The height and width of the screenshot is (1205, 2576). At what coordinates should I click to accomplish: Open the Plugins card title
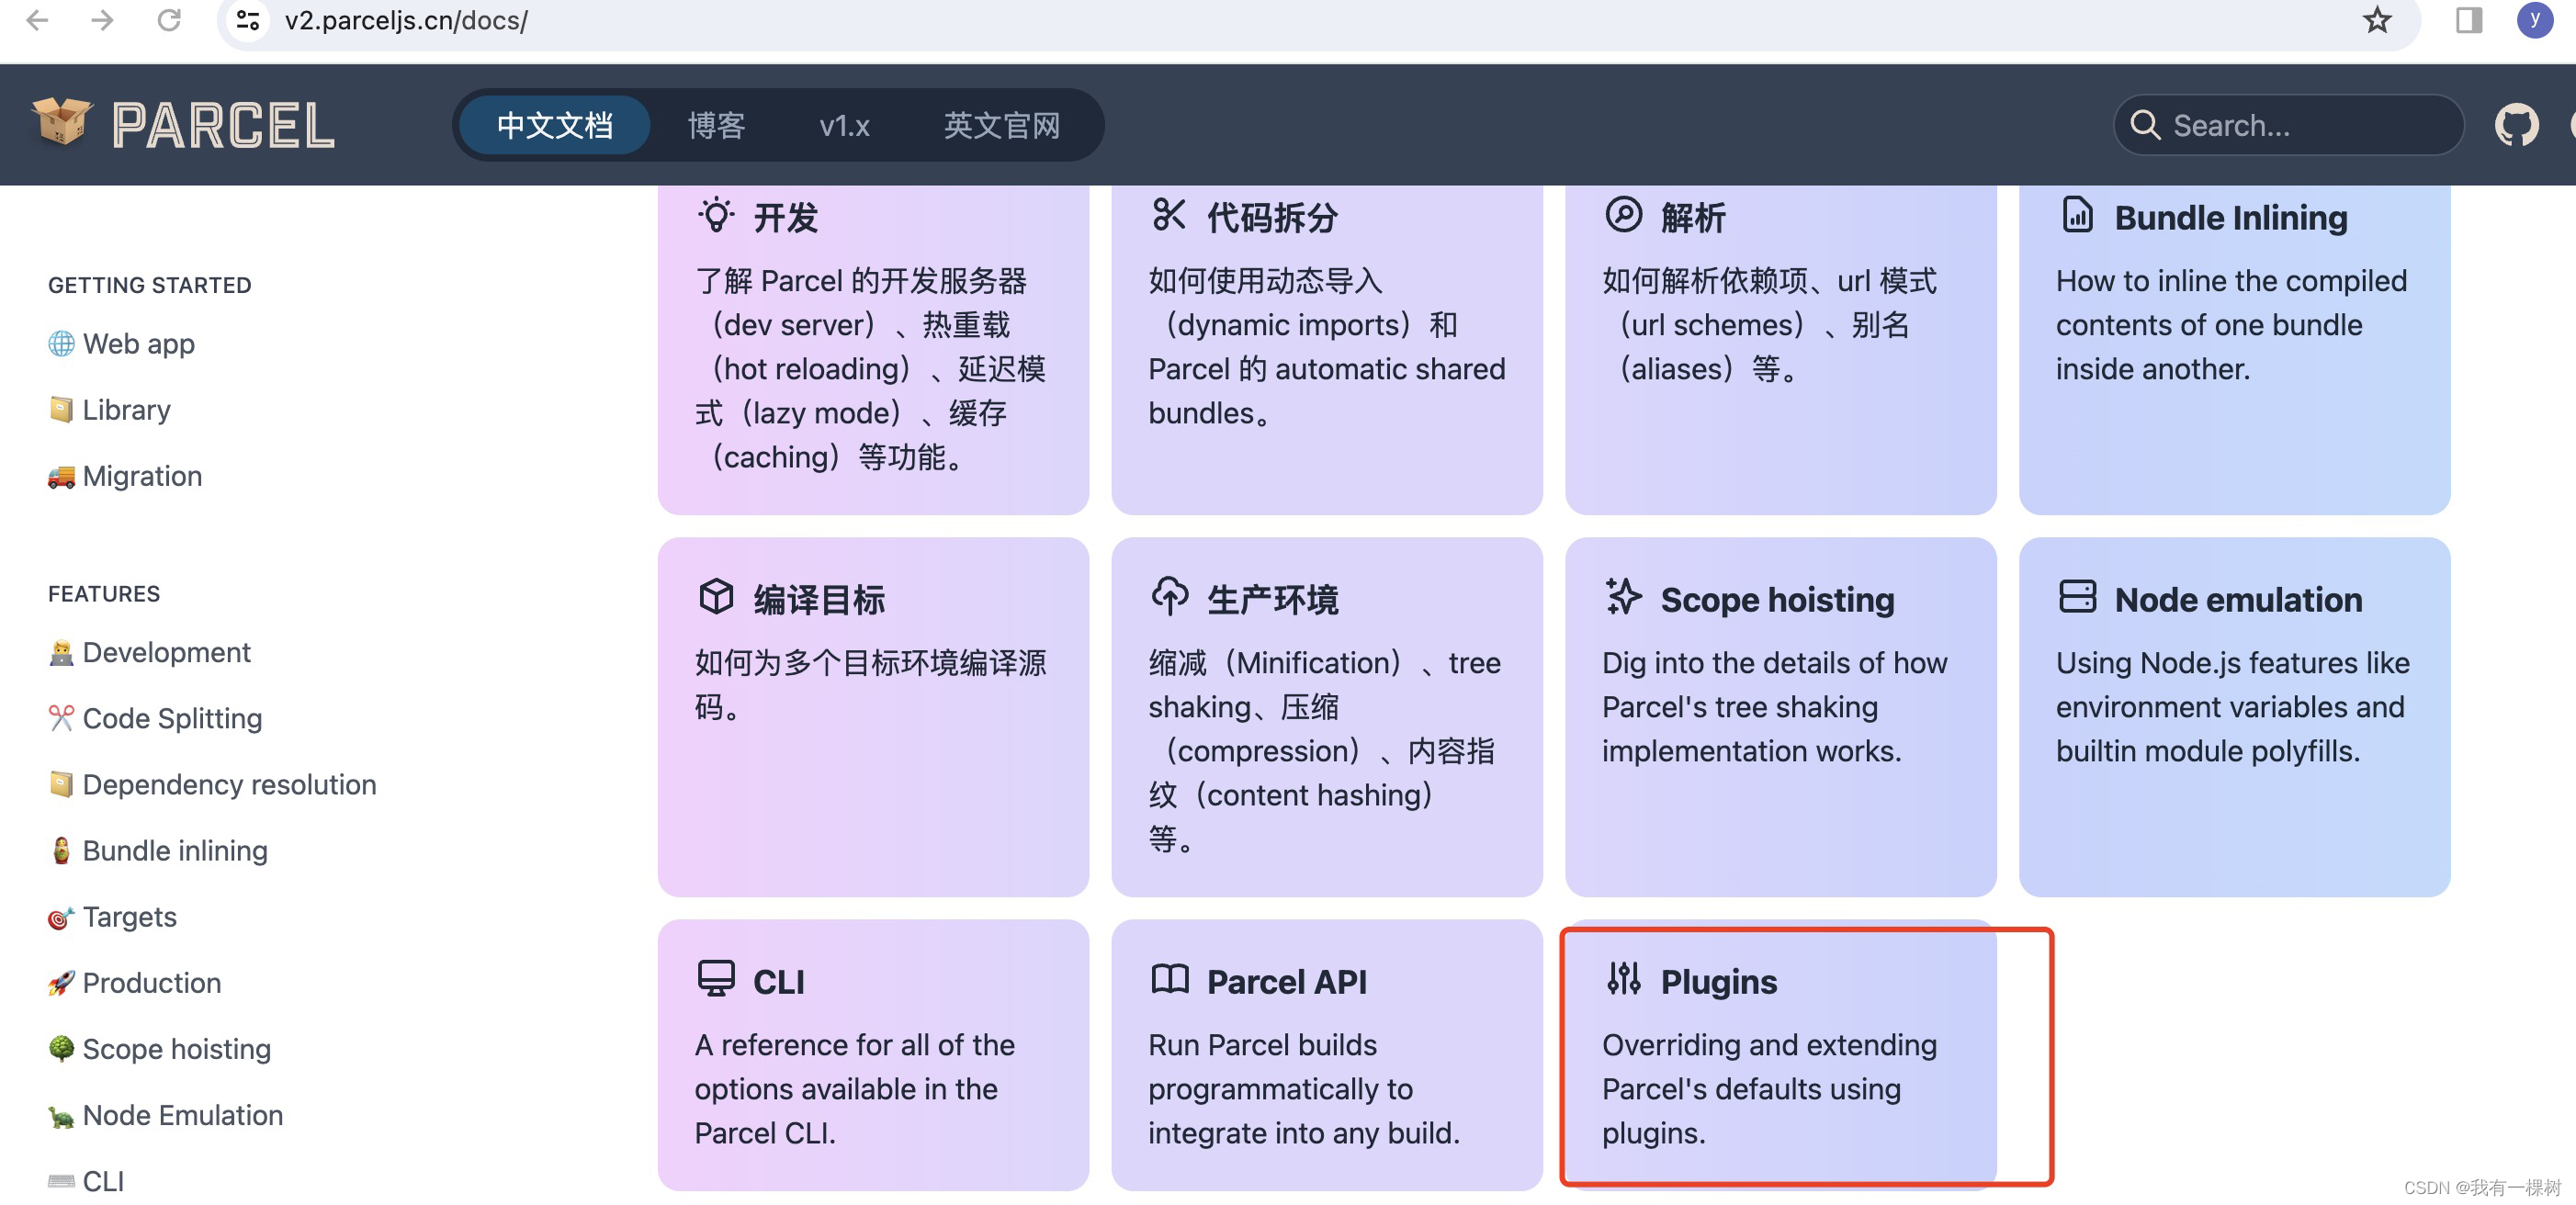(1718, 981)
